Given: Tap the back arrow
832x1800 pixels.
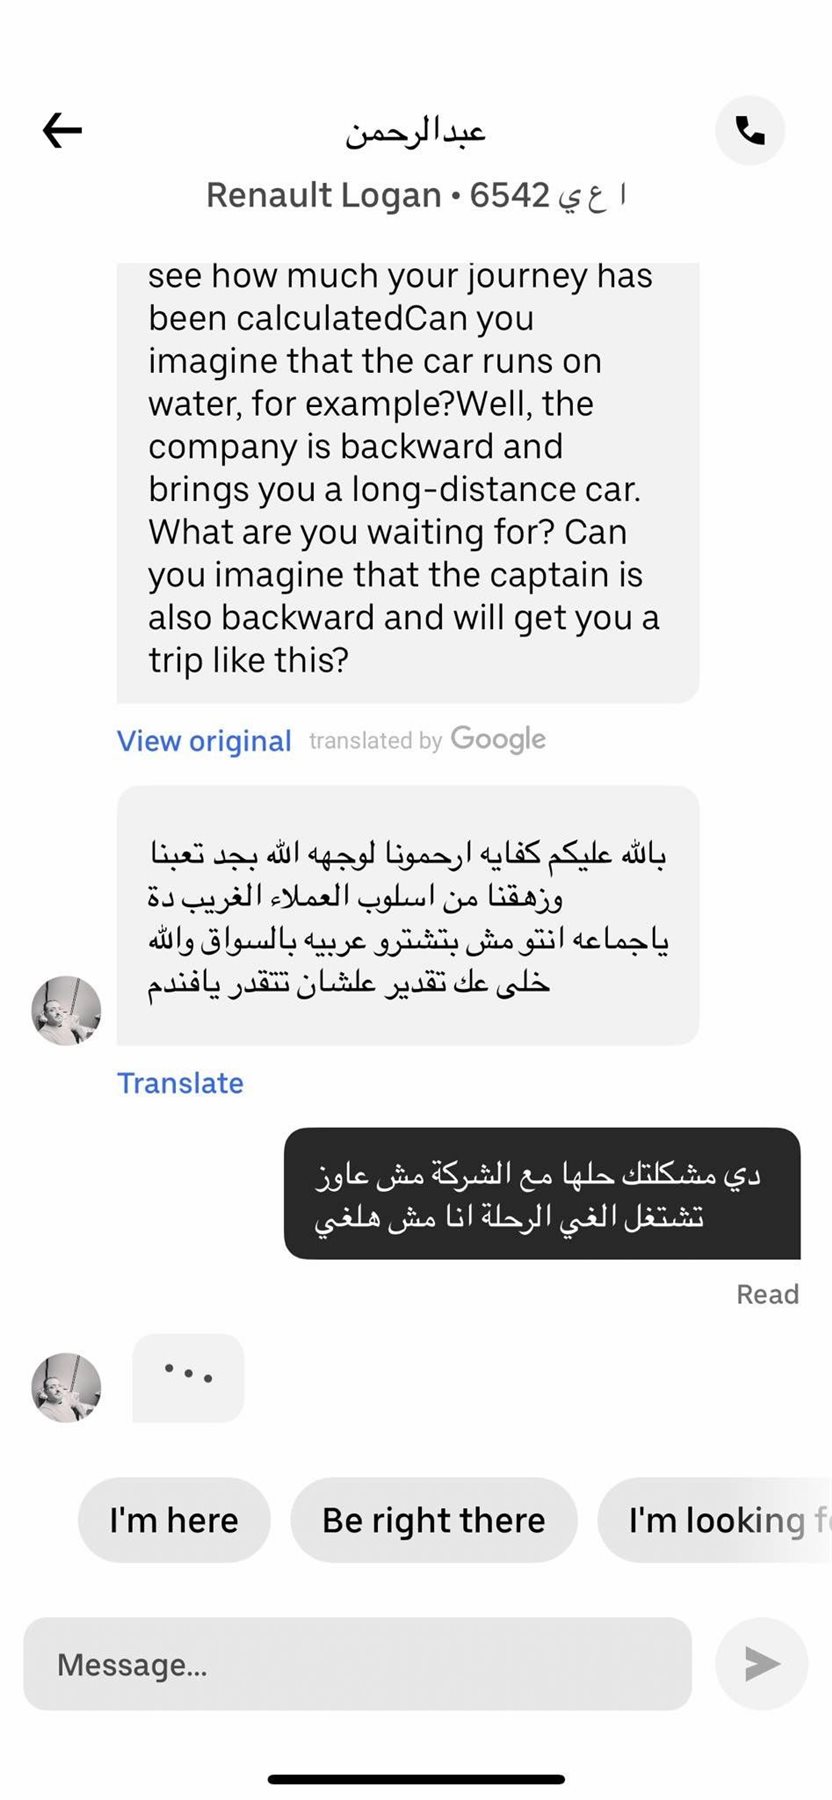Looking at the screenshot, I should 62,130.
